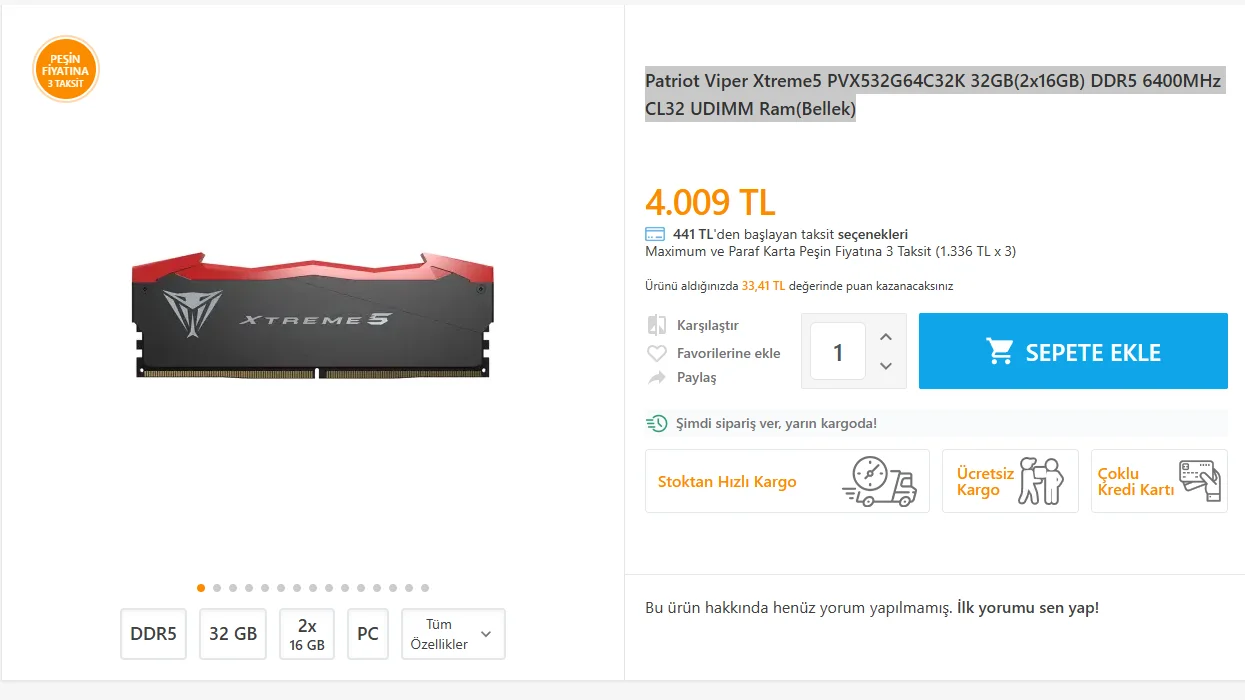Open the taksit seçenekleri link
This screenshot has height=700, width=1245.
872,234
